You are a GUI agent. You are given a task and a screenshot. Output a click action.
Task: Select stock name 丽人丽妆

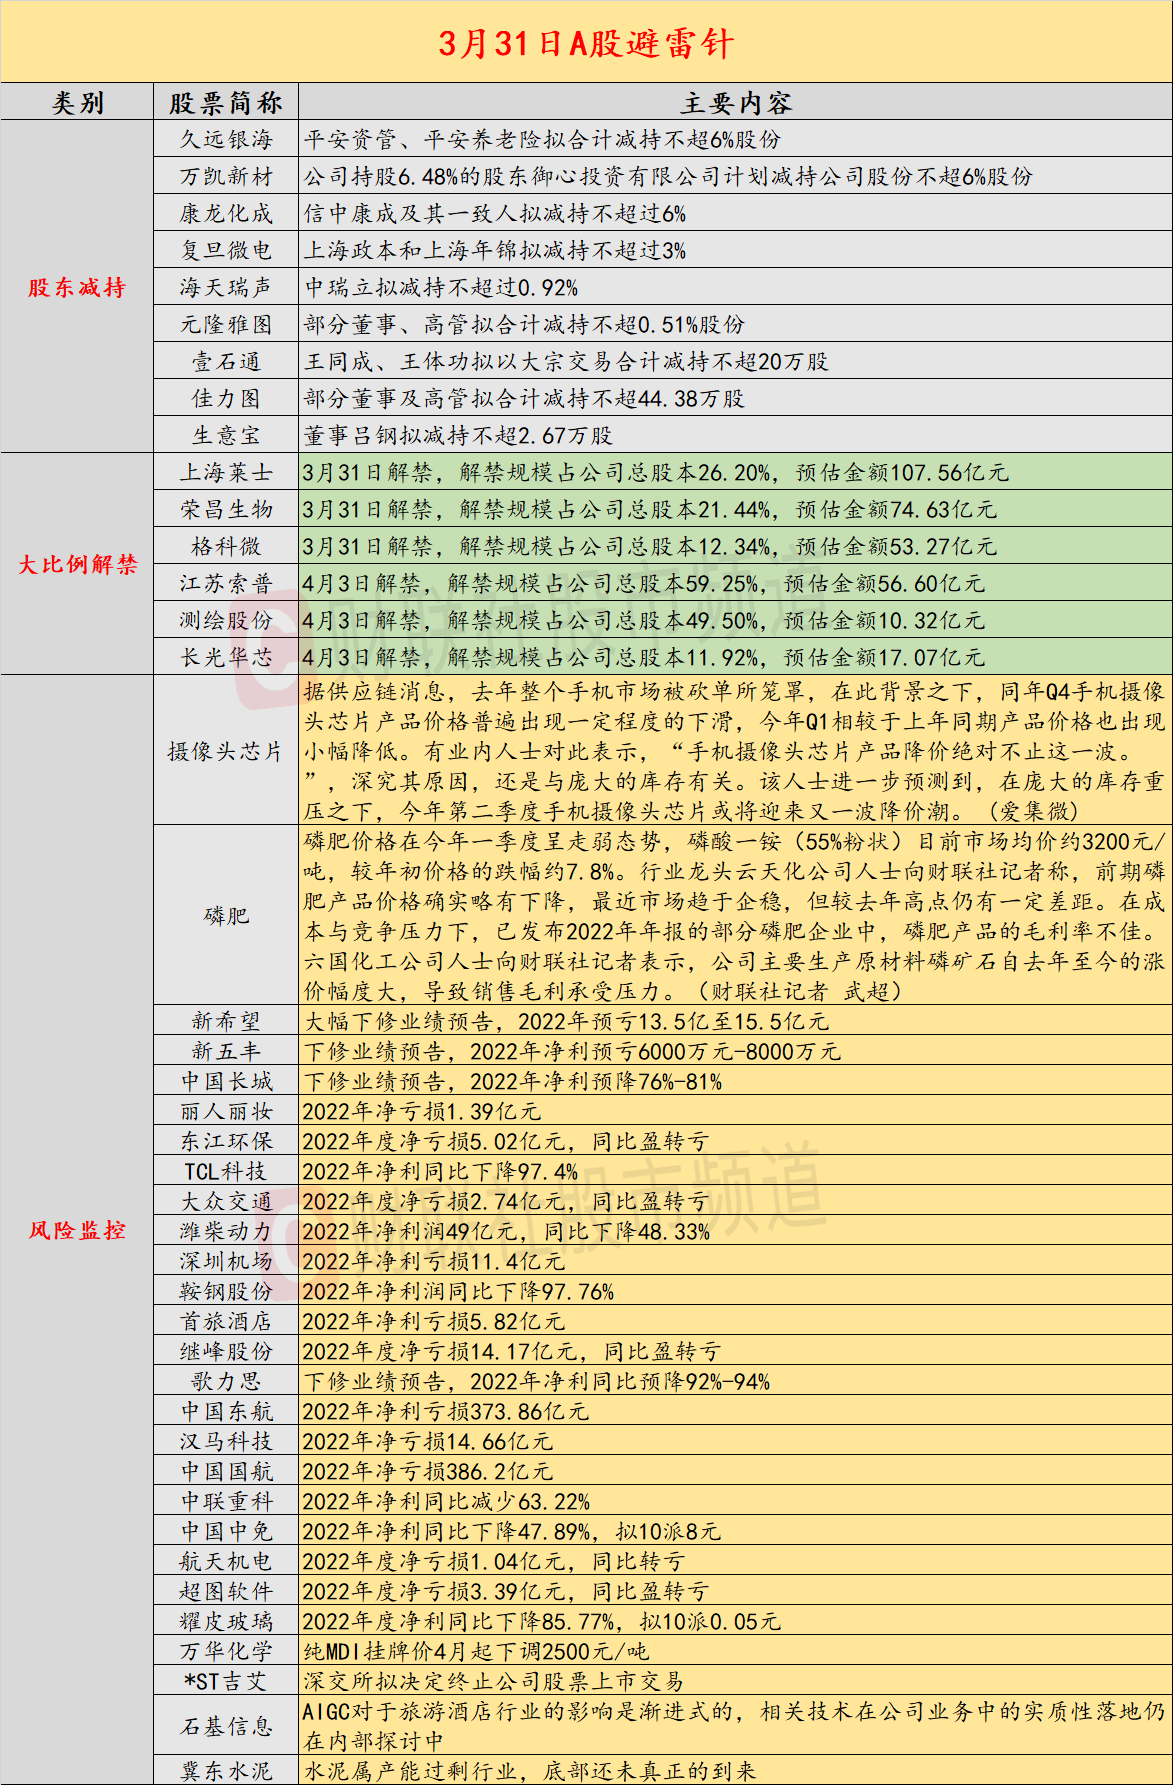pos(226,1112)
